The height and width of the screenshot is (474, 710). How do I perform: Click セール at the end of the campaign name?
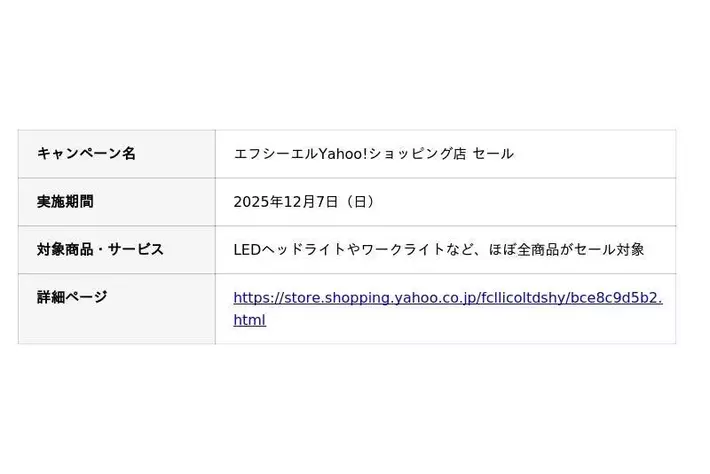493,153
